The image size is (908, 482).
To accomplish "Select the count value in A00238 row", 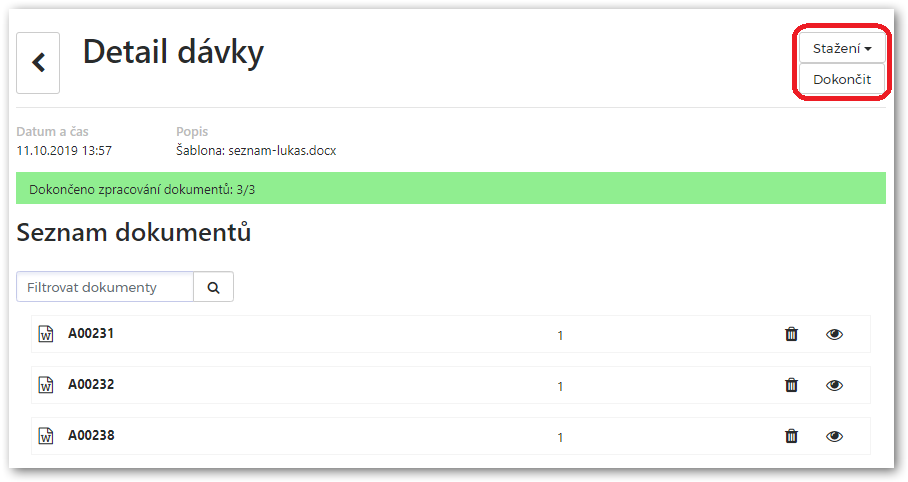I will pyautogui.click(x=560, y=437).
